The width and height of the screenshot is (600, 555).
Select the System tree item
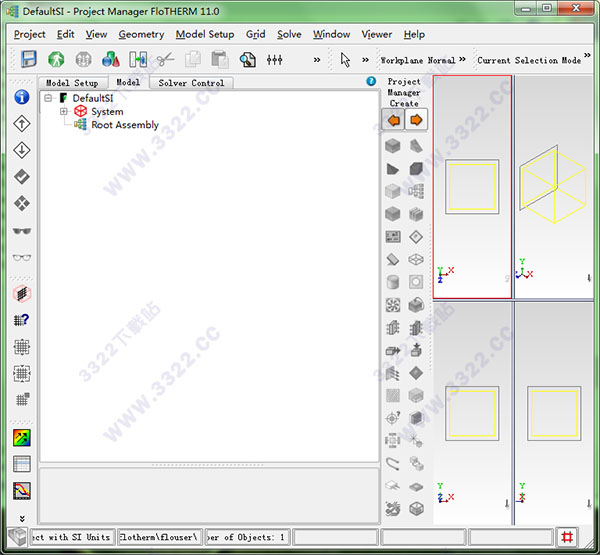(107, 111)
